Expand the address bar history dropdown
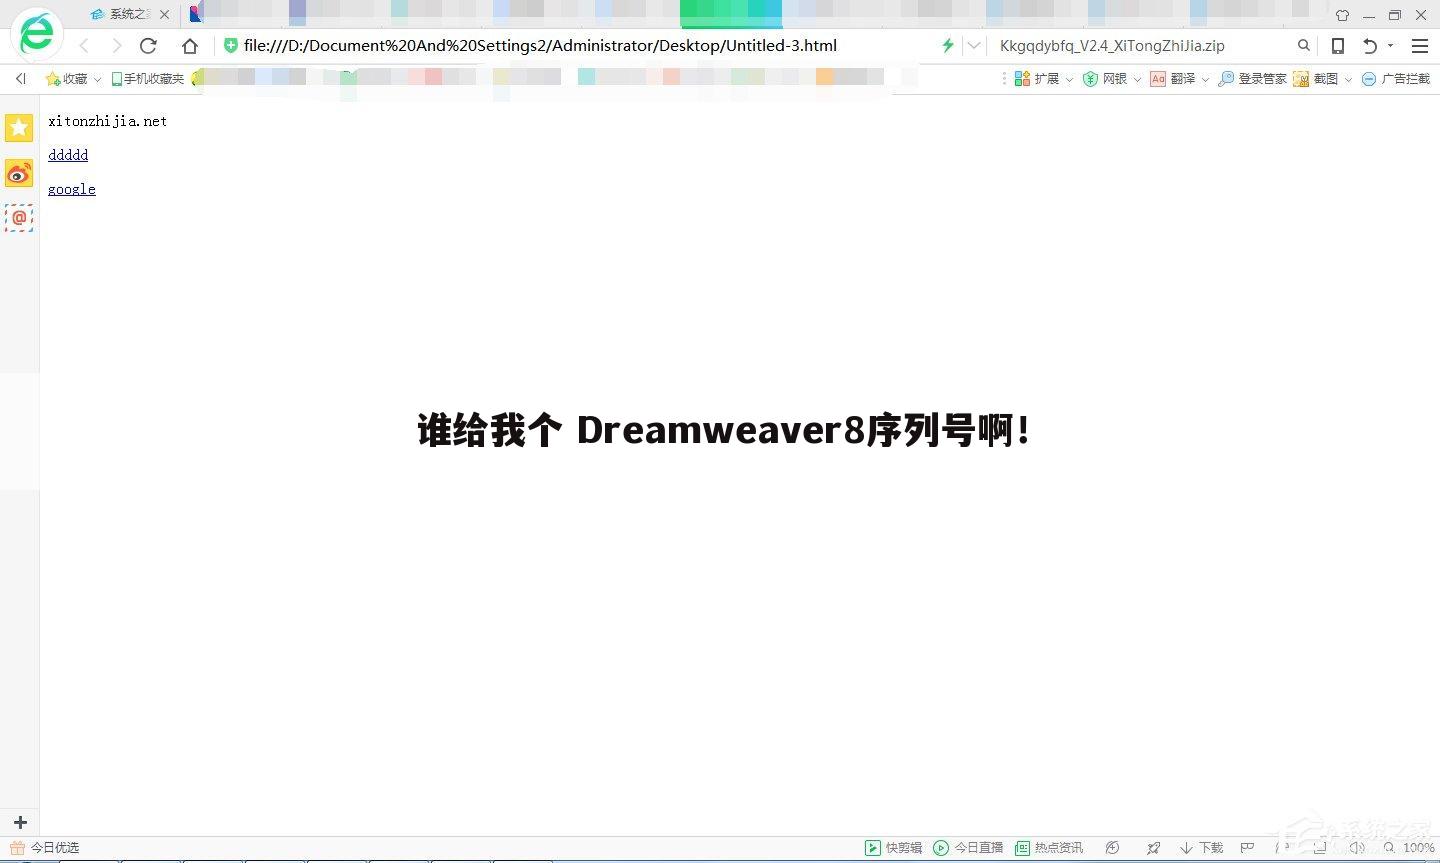The width and height of the screenshot is (1440, 863). [x=974, y=46]
